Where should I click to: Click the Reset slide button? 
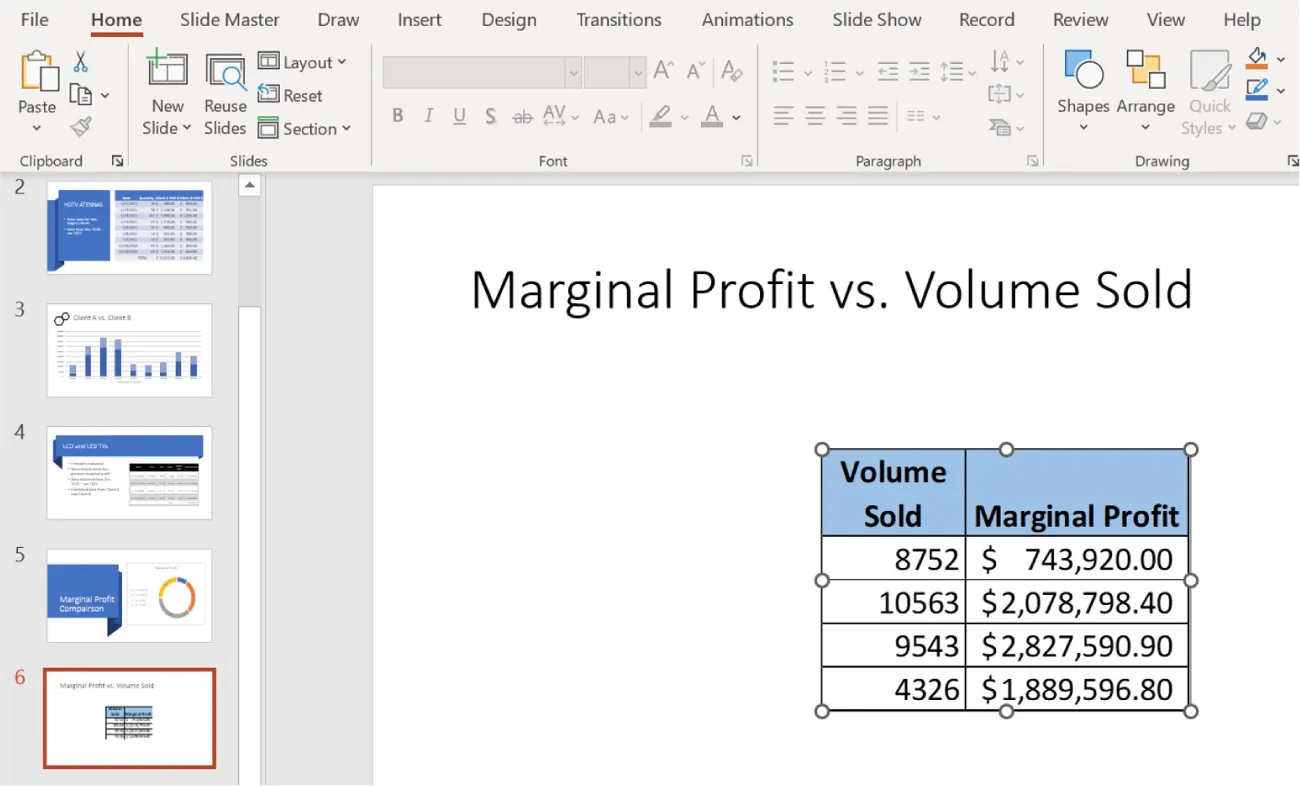291,96
